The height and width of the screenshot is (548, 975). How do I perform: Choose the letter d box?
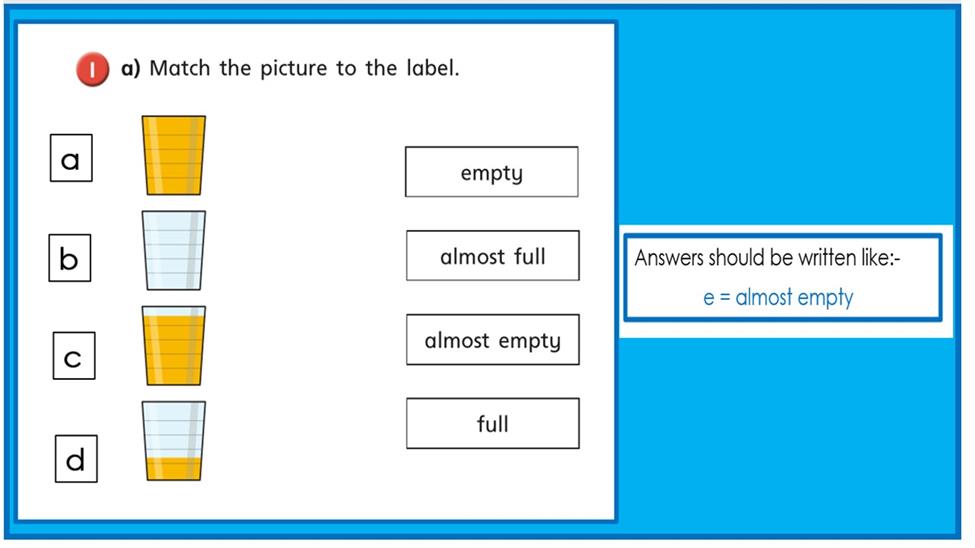click(76, 458)
